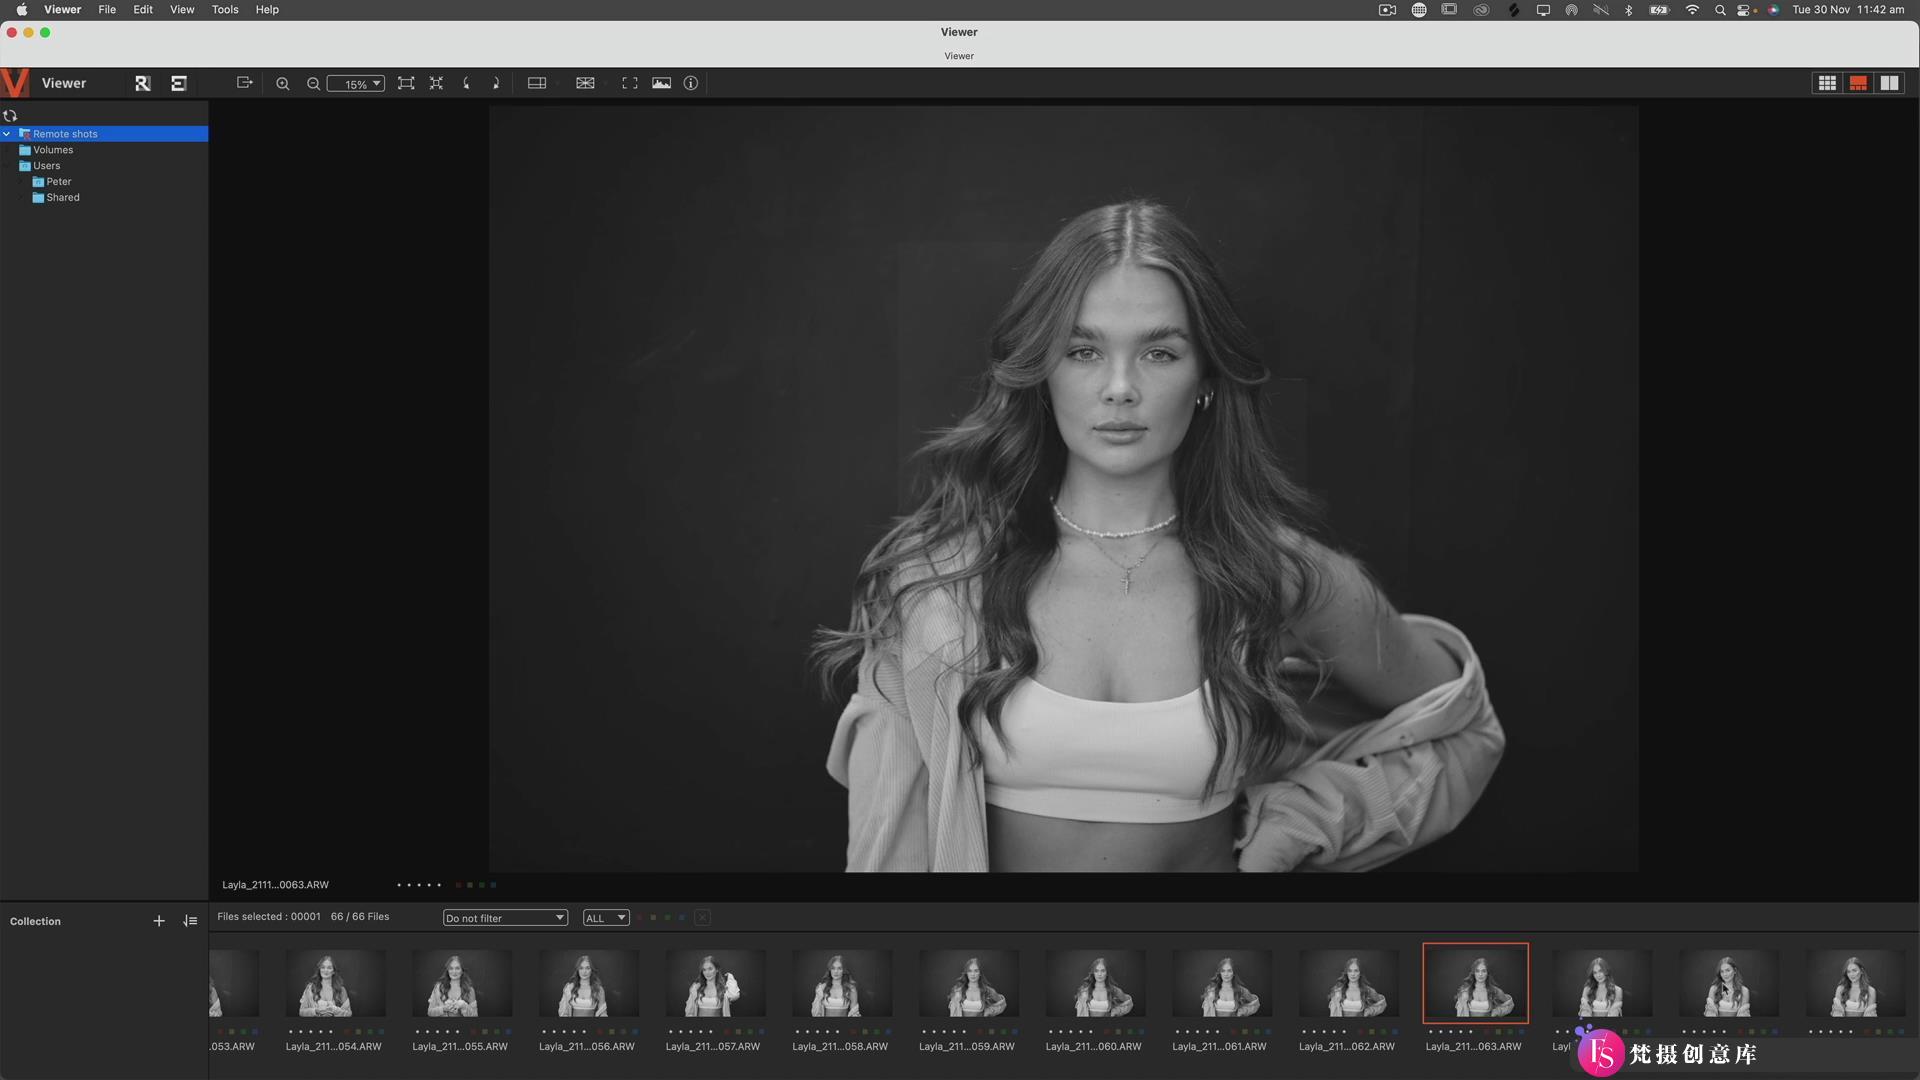1920x1080 pixels.
Task: Open macOS Spotlight search
Action: click(x=1720, y=10)
